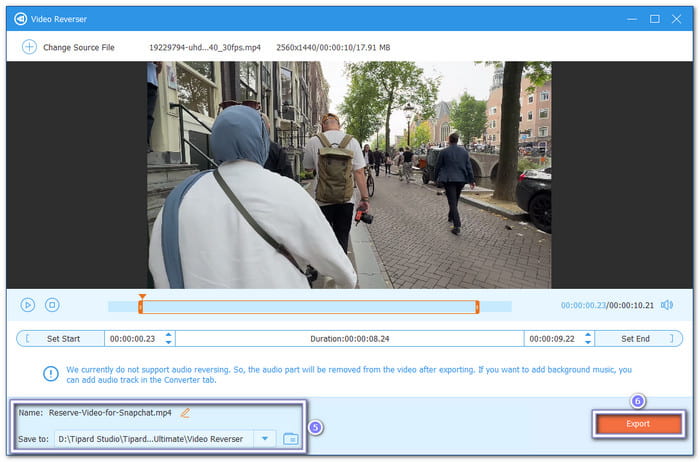Click the left trim handle on the timeline
This screenshot has width=700, height=462.
141,307
